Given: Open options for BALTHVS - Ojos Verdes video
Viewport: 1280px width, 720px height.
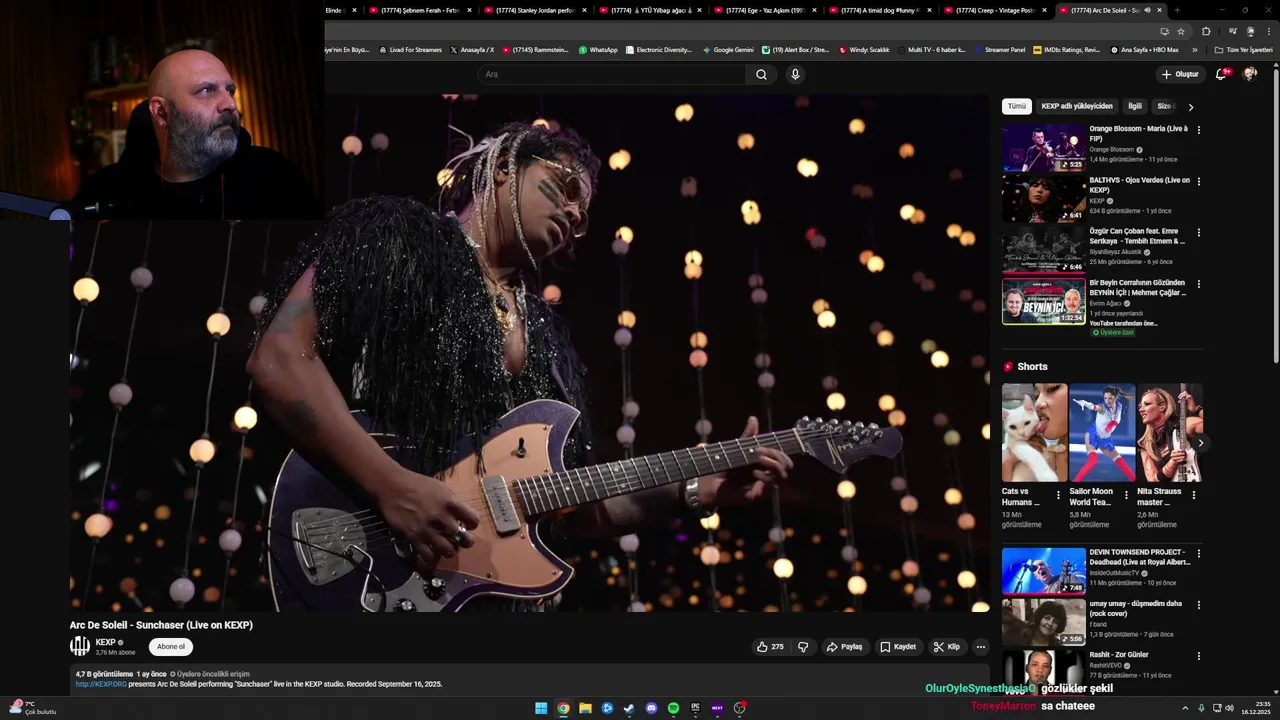Looking at the screenshot, I should (x=1198, y=181).
